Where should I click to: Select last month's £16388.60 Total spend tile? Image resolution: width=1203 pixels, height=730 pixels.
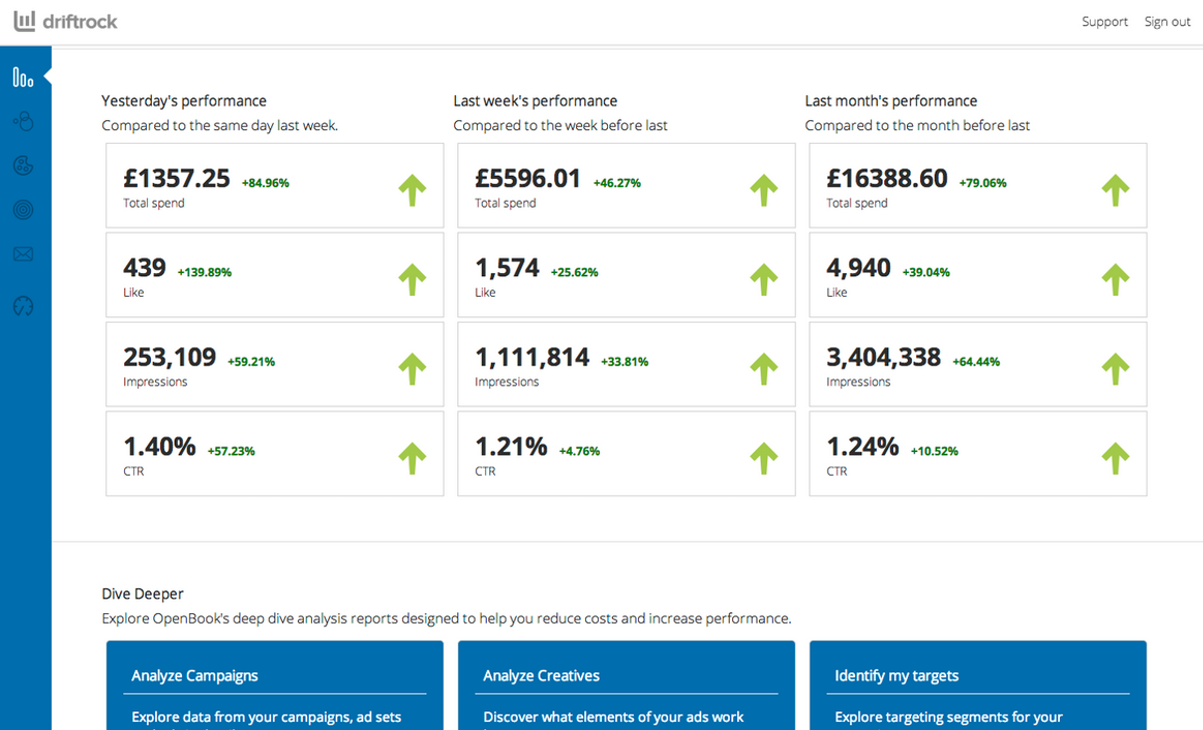pos(978,185)
